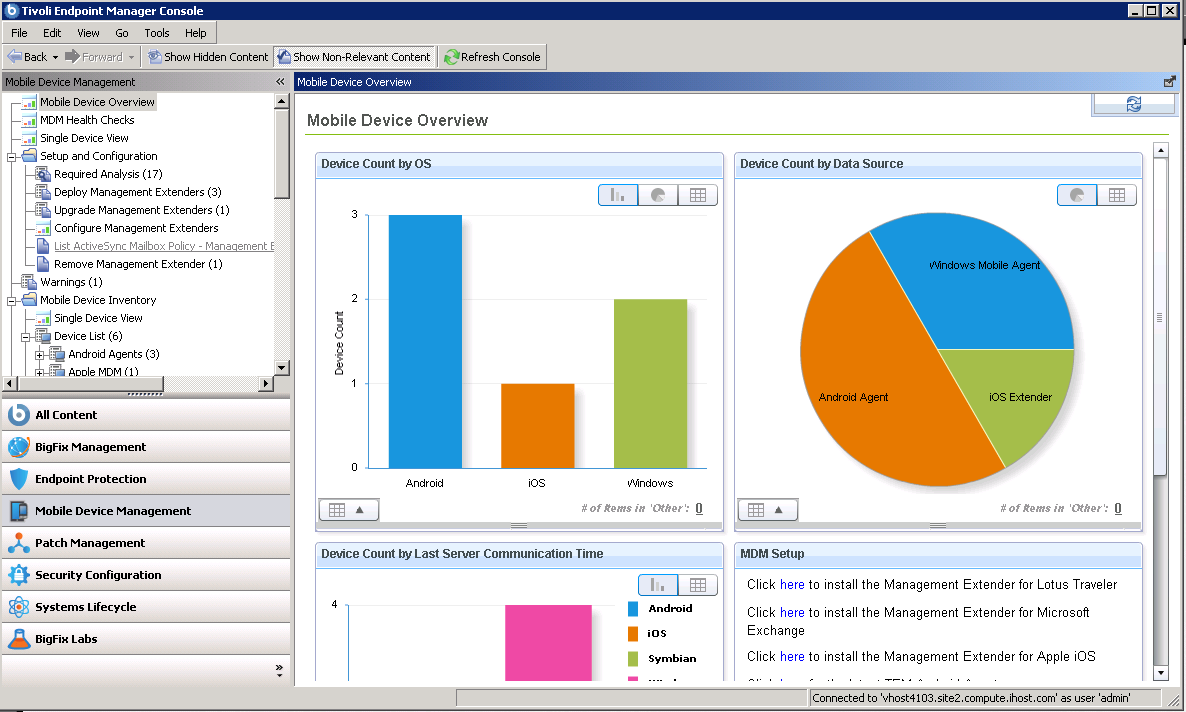Show Last Server Communication Time as table
The width and height of the screenshot is (1186, 712).
point(697,585)
